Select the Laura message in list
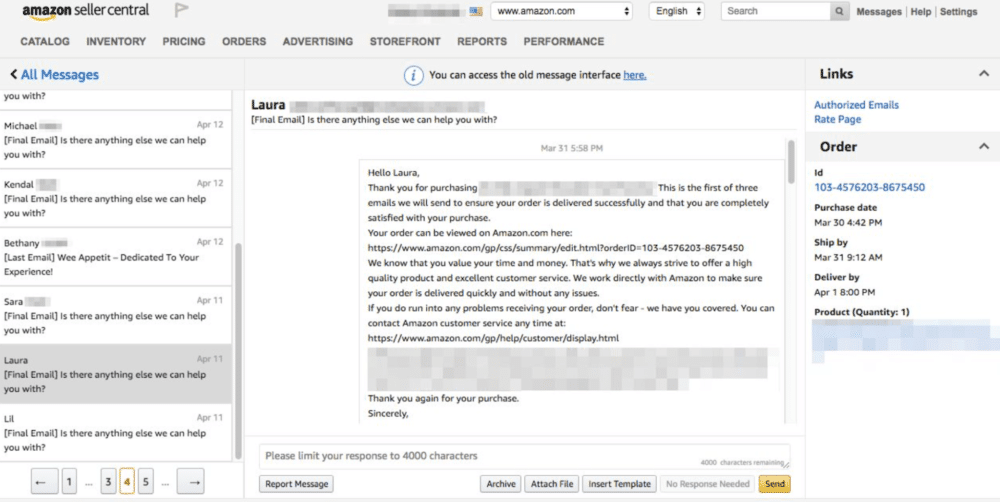Image resolution: width=1000 pixels, height=502 pixels. click(x=115, y=374)
